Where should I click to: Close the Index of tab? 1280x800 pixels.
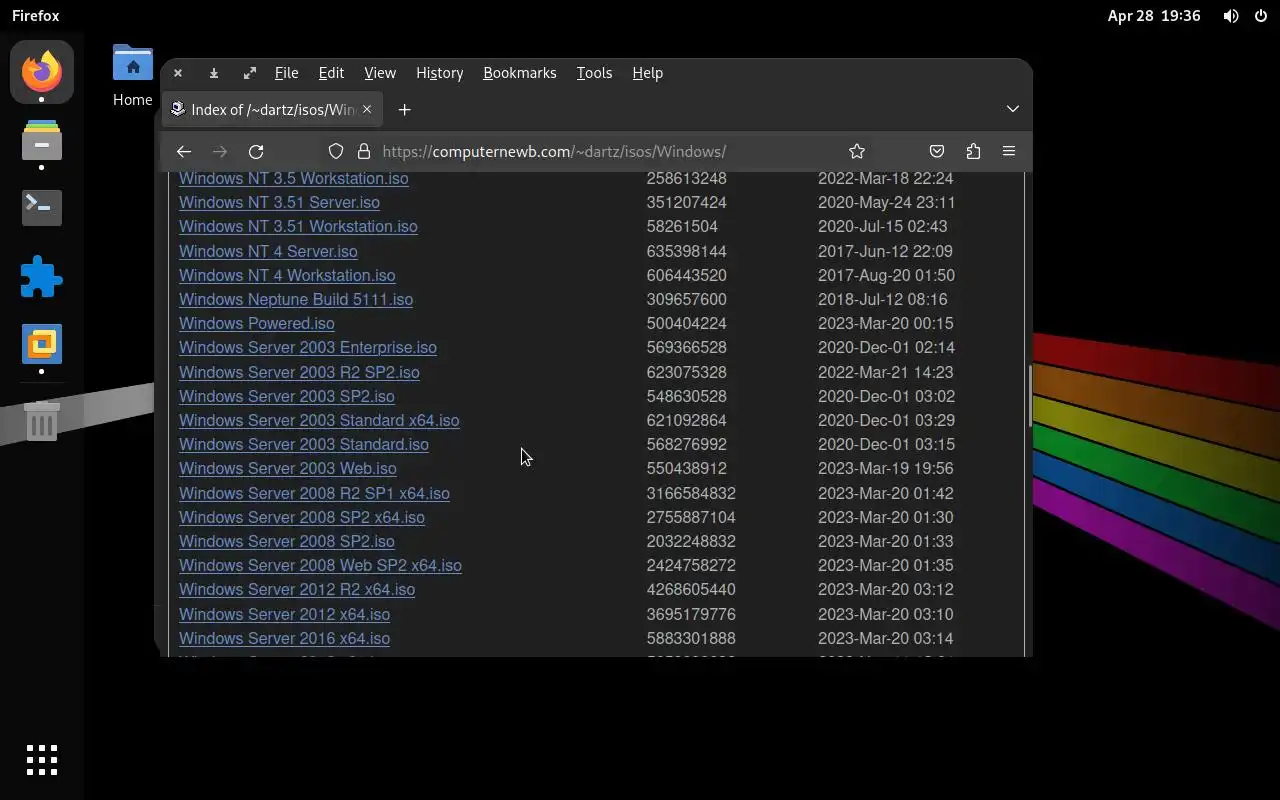click(x=367, y=110)
